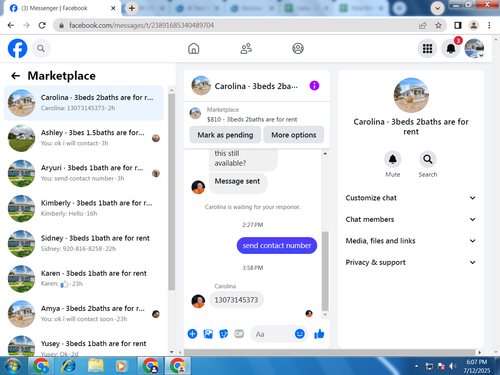Expand the Privacy & support section
The image size is (500, 375).
[x=411, y=262]
